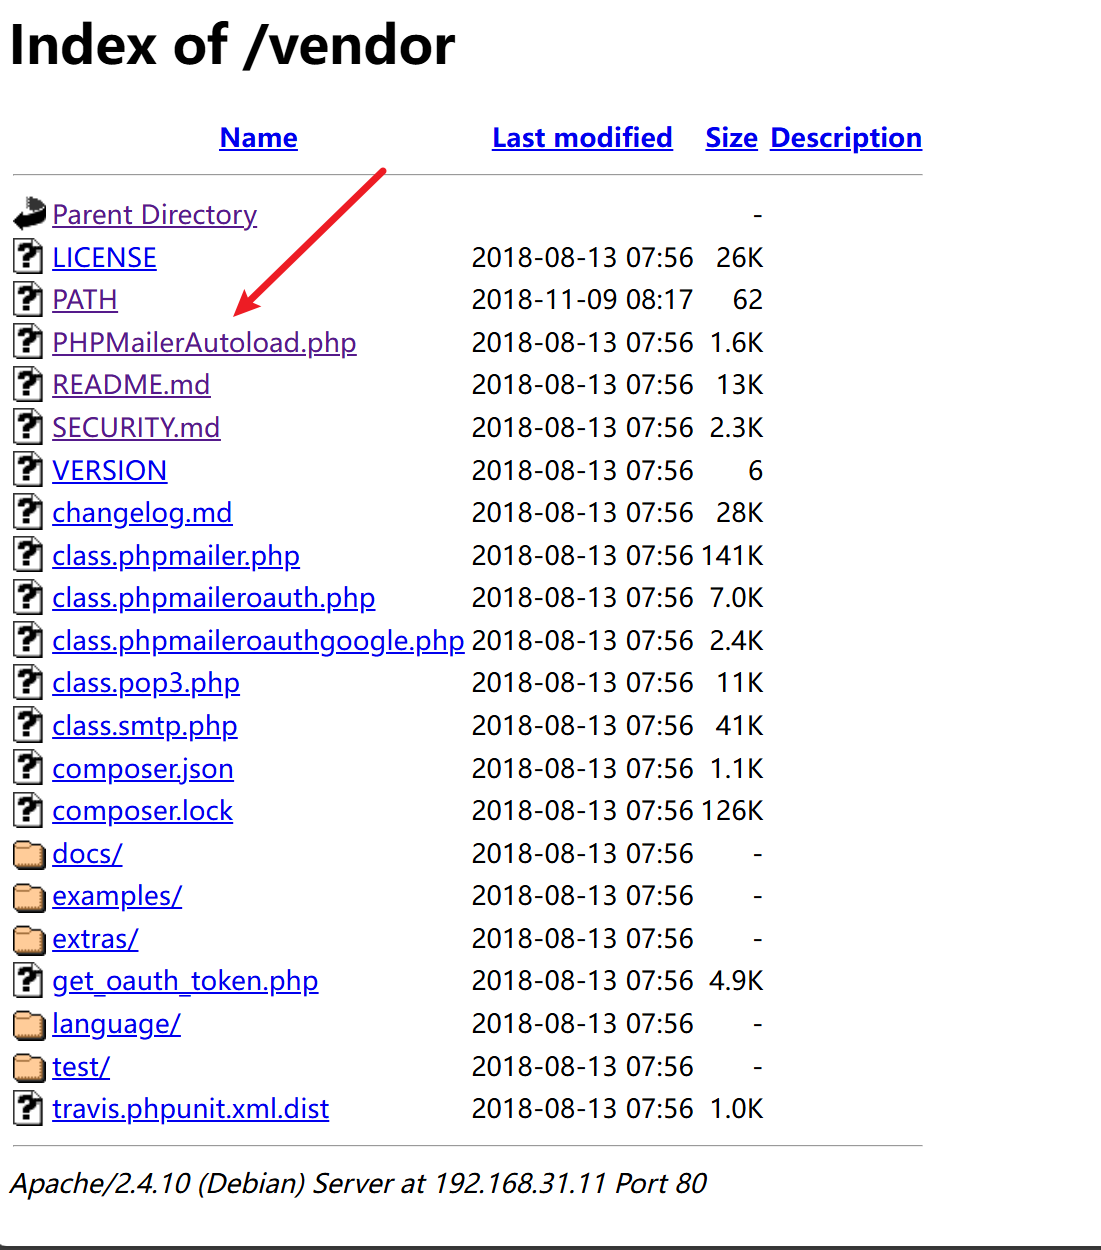Click the file icon next to class.smtp.php
The image size is (1101, 1250).
(x=29, y=725)
